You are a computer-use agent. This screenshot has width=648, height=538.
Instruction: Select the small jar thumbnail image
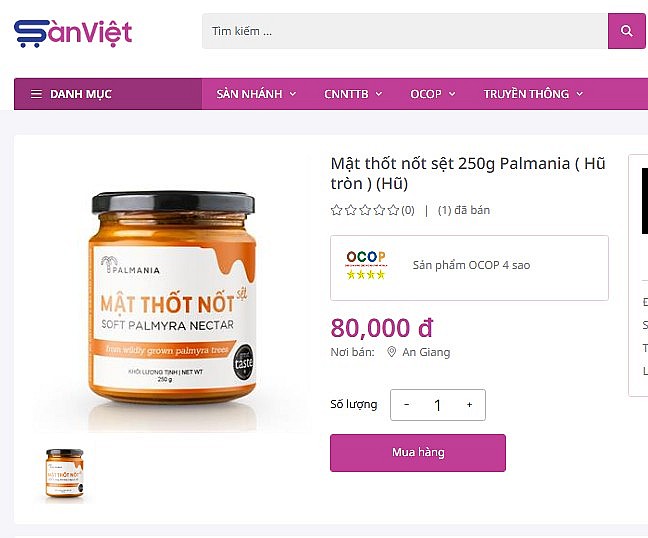point(64,473)
